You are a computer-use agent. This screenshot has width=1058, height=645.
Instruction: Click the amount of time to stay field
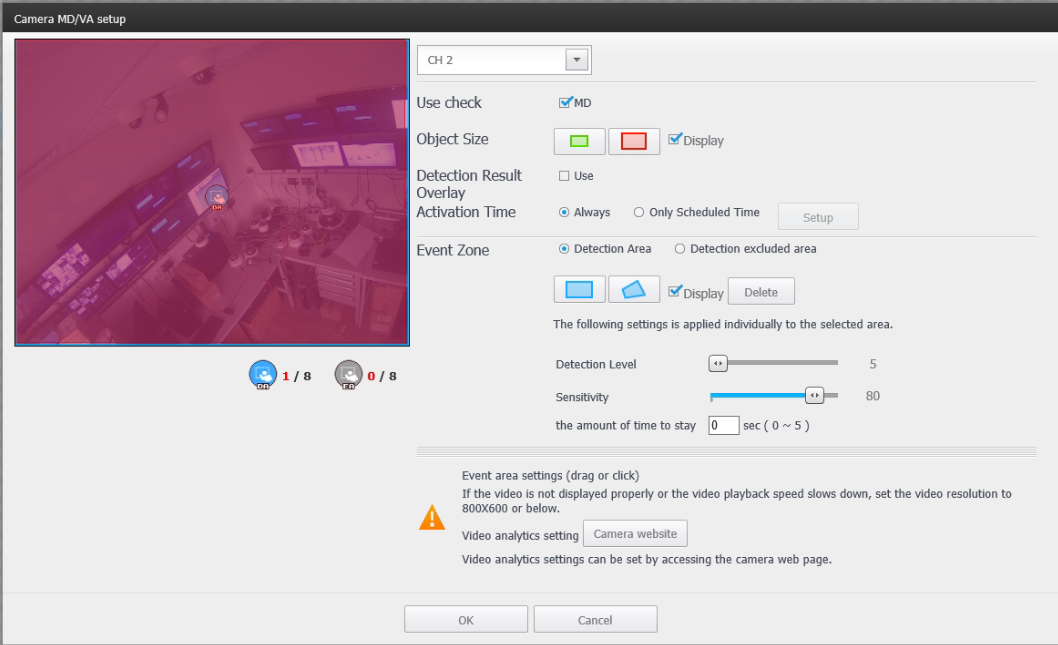[x=723, y=425]
